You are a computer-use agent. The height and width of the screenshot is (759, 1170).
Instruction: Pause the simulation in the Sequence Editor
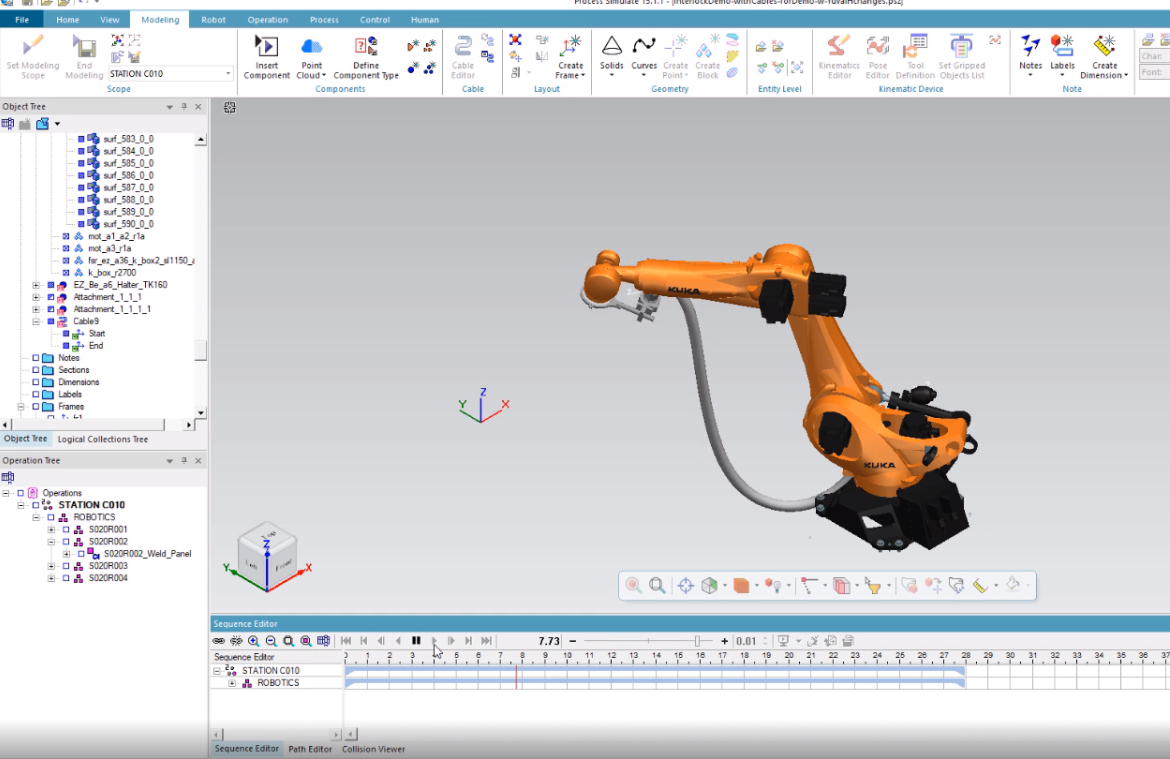click(x=415, y=640)
